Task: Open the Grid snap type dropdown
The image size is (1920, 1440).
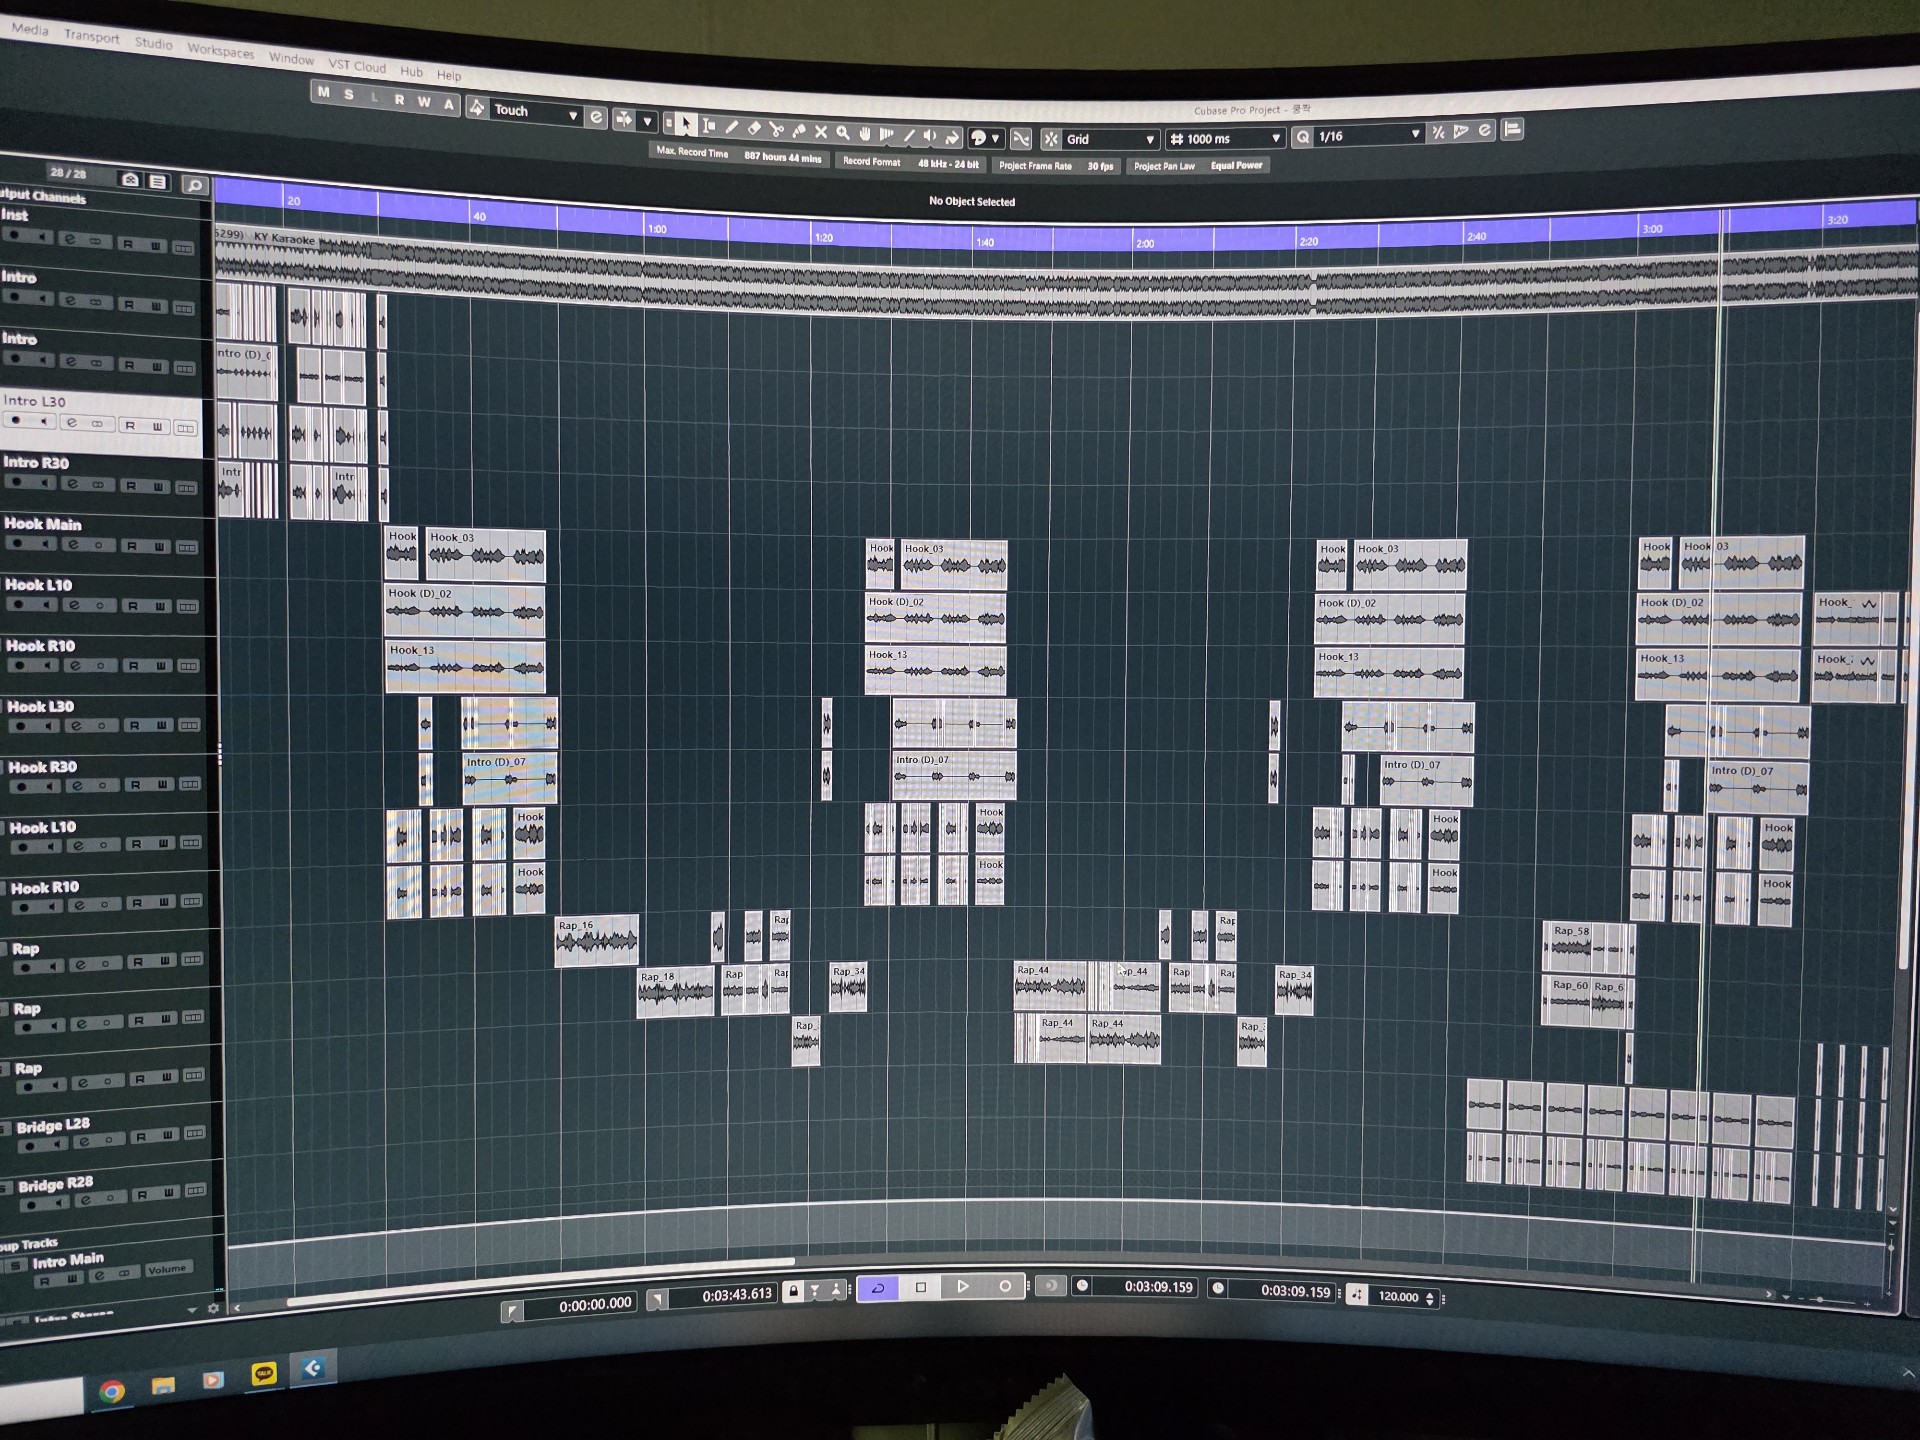Action: 1149,140
